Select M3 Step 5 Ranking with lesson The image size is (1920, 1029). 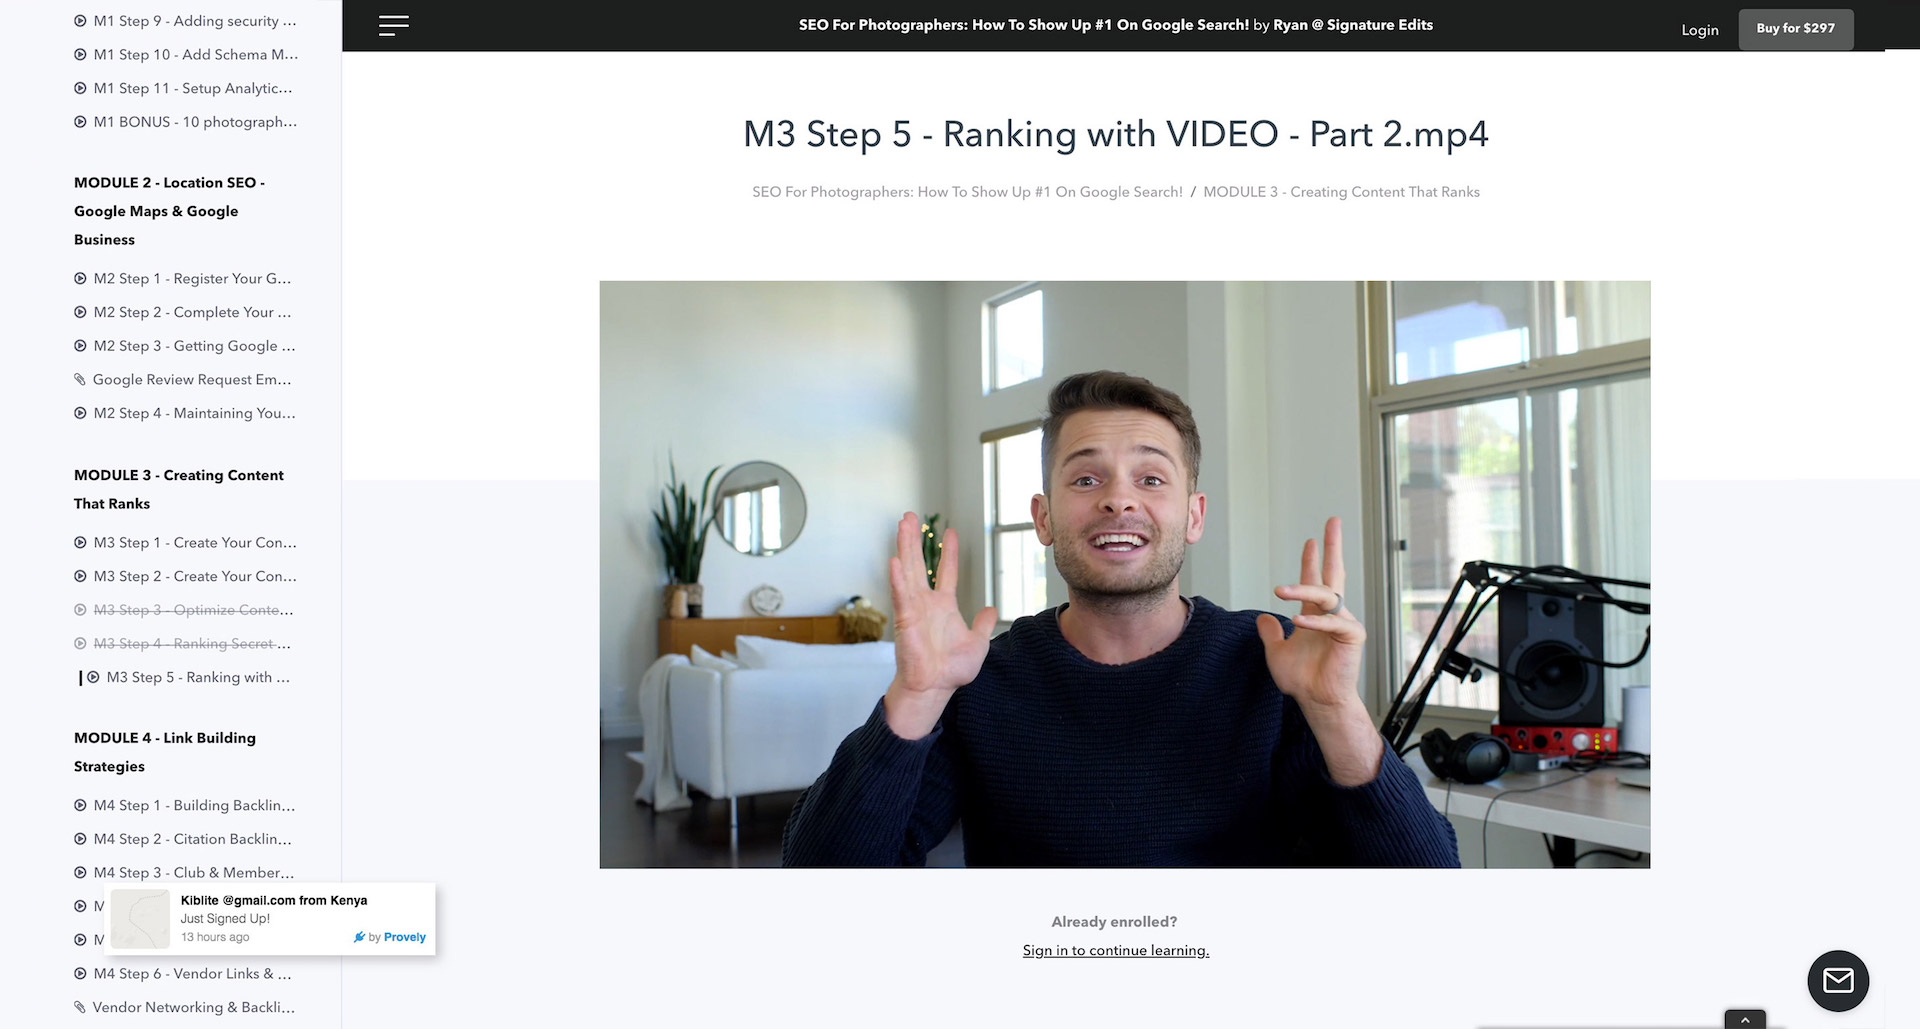coord(197,678)
